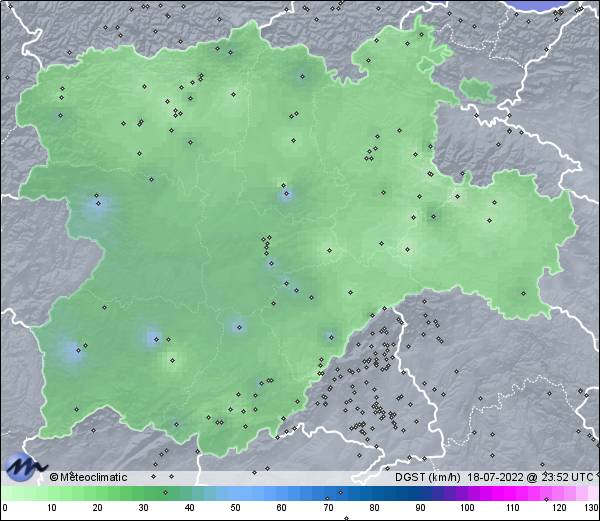Click the scale label 120

coord(559,508)
